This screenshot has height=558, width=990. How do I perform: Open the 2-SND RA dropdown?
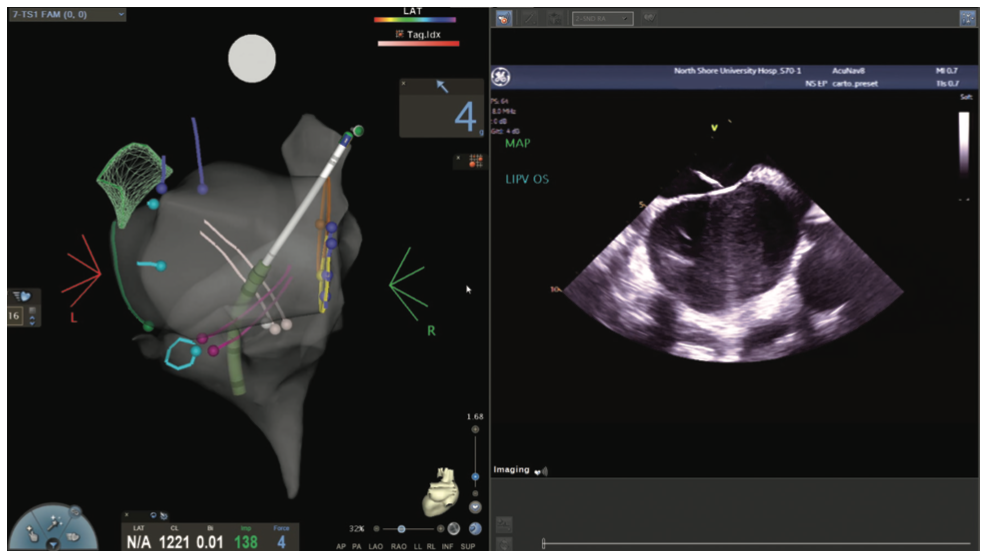click(x=602, y=19)
